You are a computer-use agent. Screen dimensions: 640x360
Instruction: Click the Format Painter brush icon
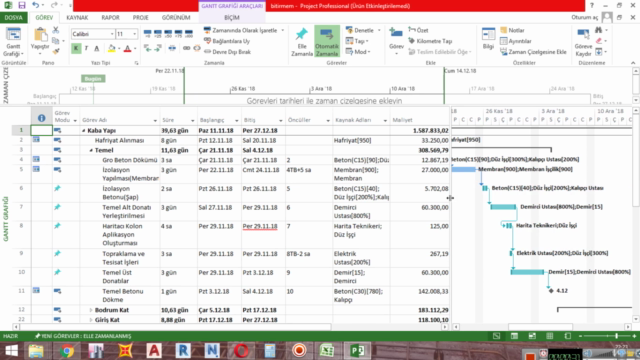(56, 51)
